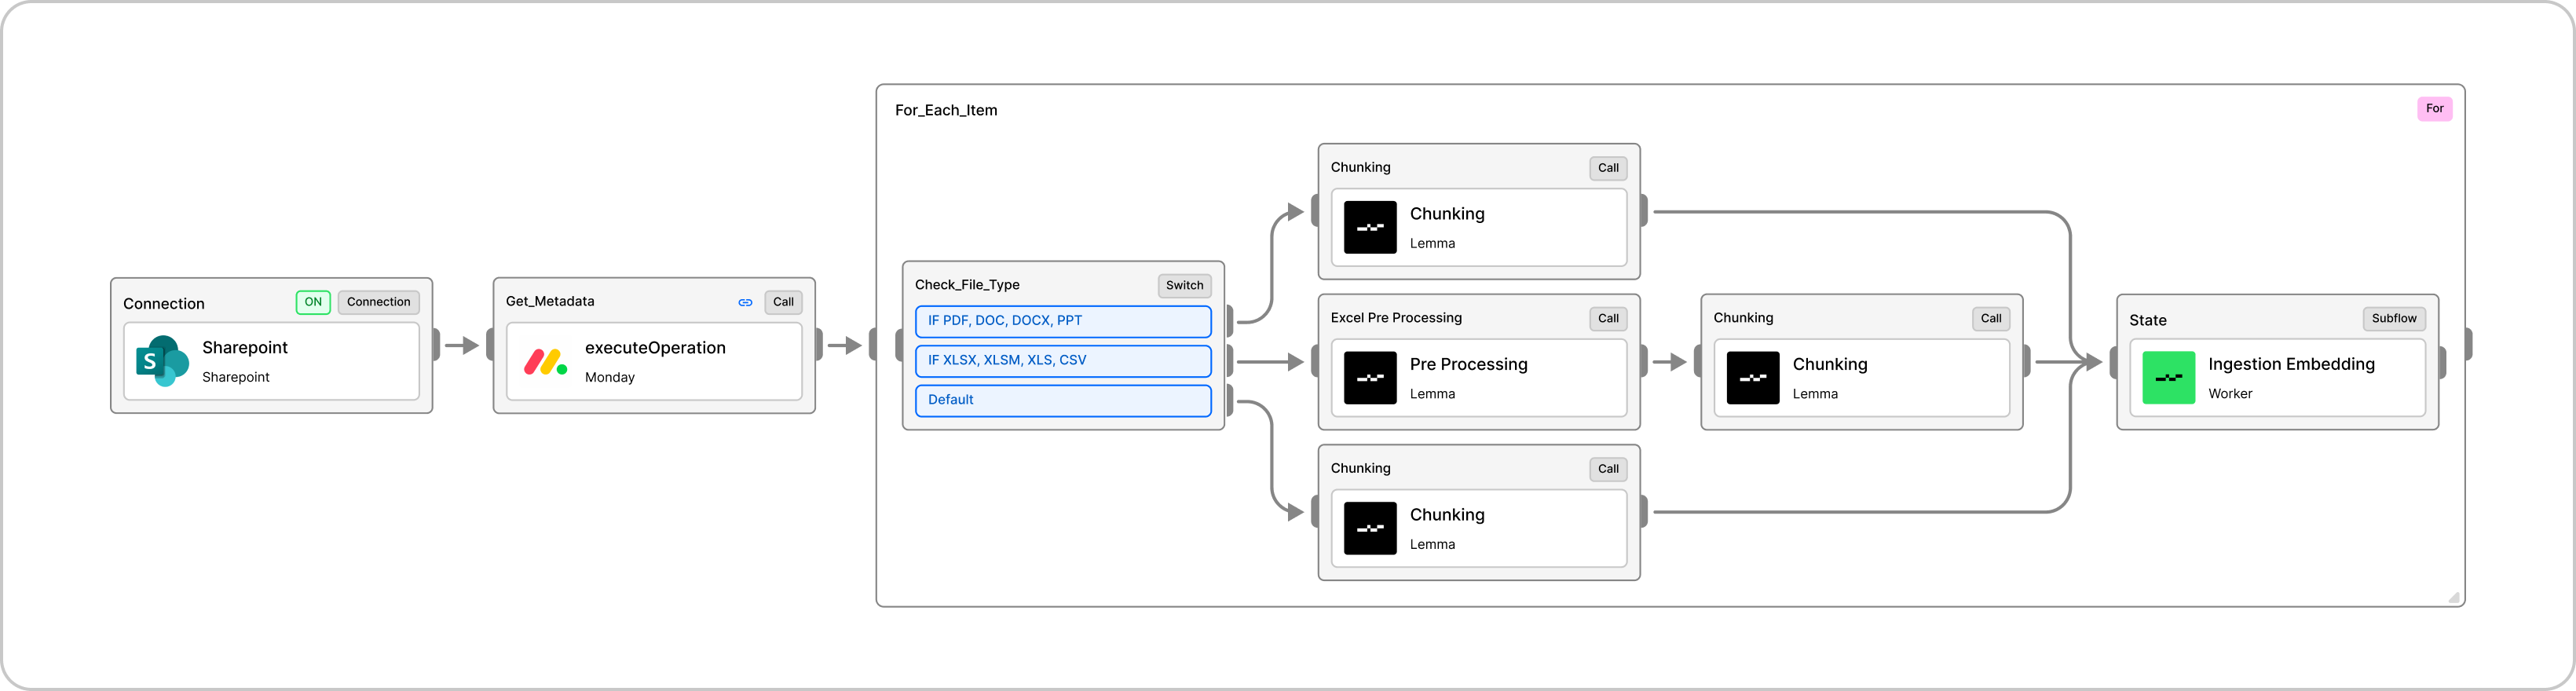Screen dimensions: 2576x691
Task: Click the pink For badge on For_Each_Item
Action: pos(2434,109)
